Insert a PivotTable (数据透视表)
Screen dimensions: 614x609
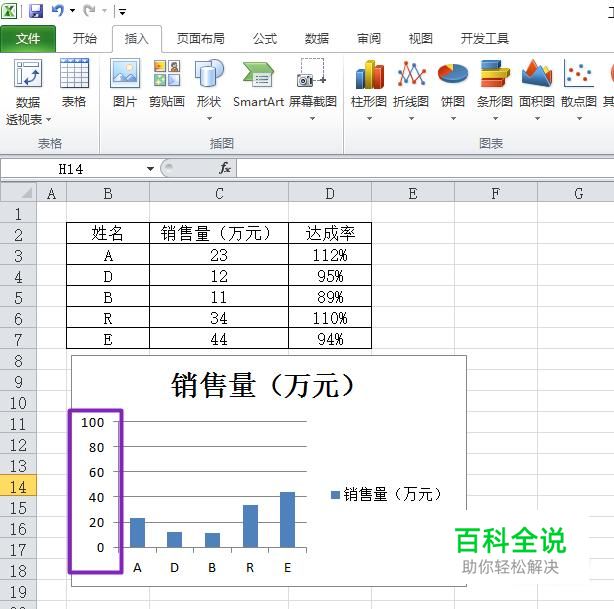coord(28,92)
